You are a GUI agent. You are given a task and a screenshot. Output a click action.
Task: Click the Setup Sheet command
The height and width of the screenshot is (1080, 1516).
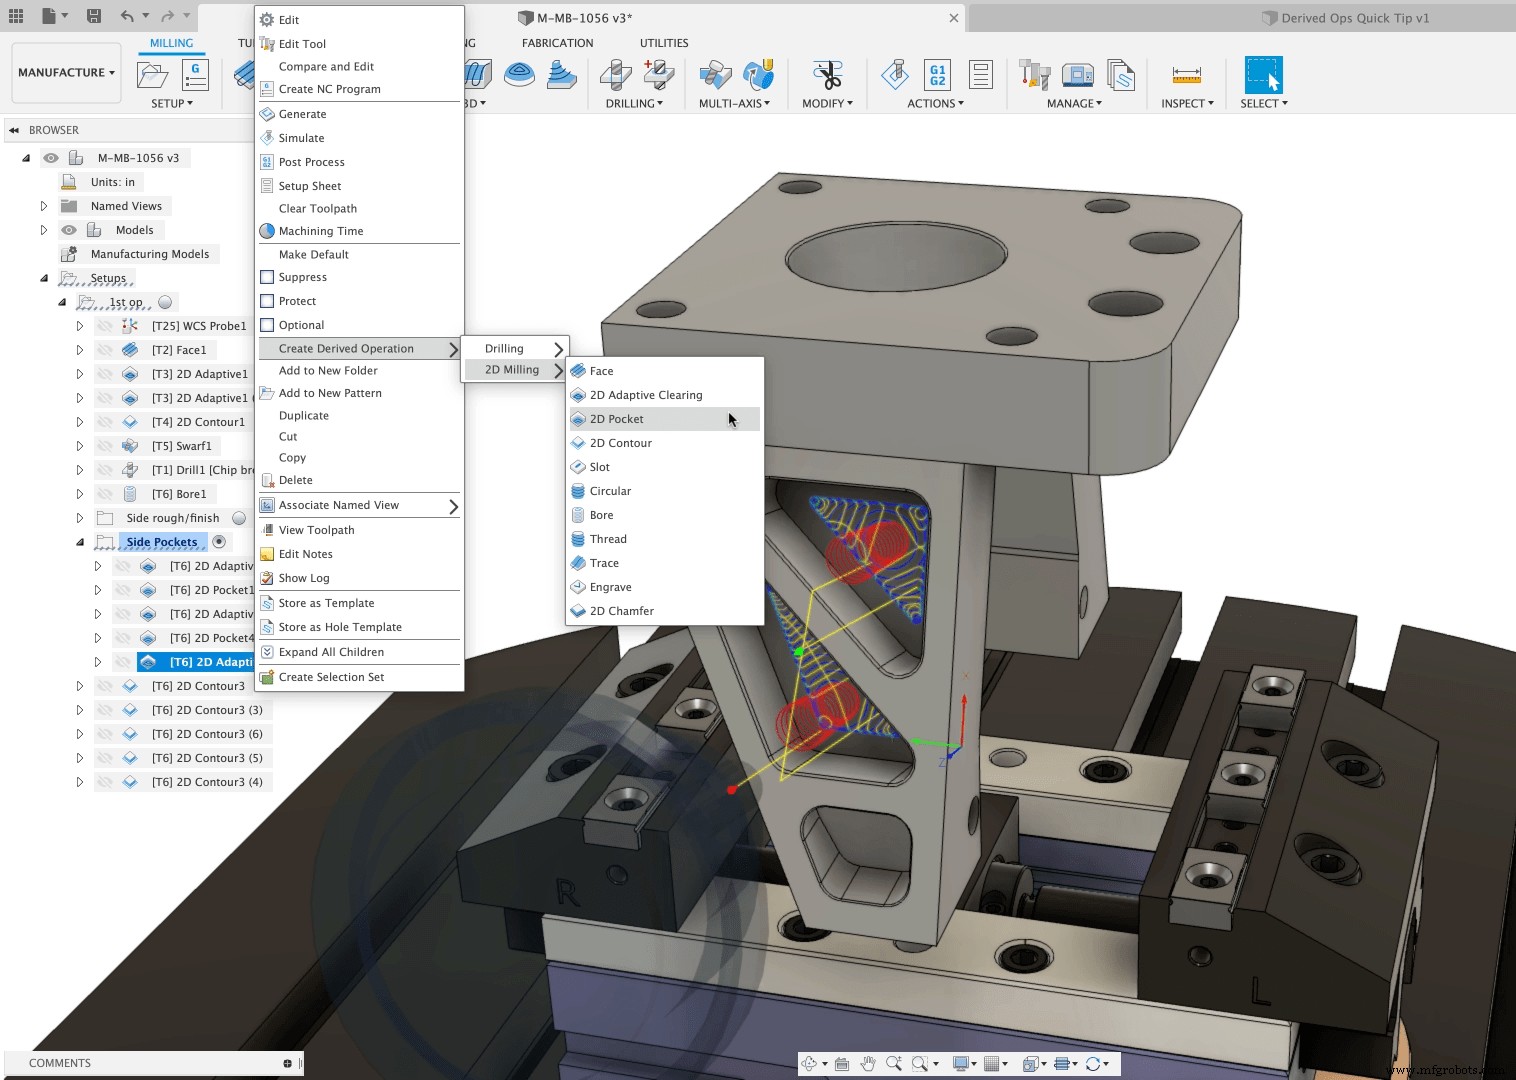pos(311,185)
